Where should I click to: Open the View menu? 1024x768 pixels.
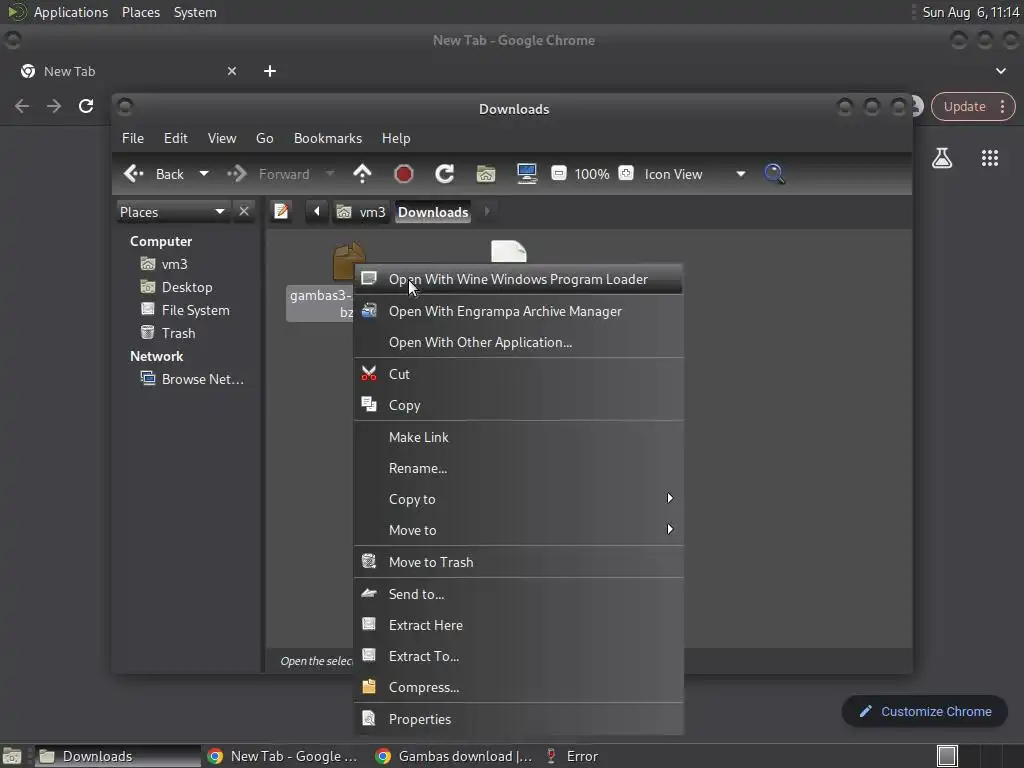pyautogui.click(x=222, y=138)
